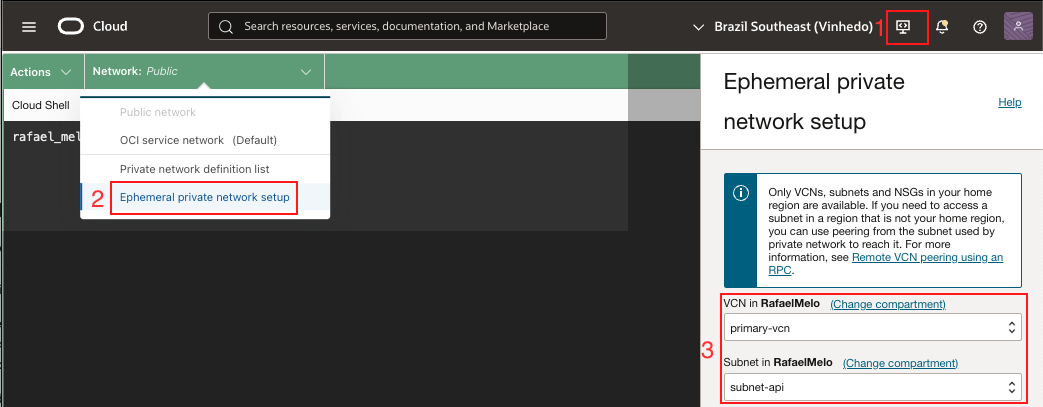
Task: Open Cloud Shell developer tools icon
Action: tap(903, 27)
